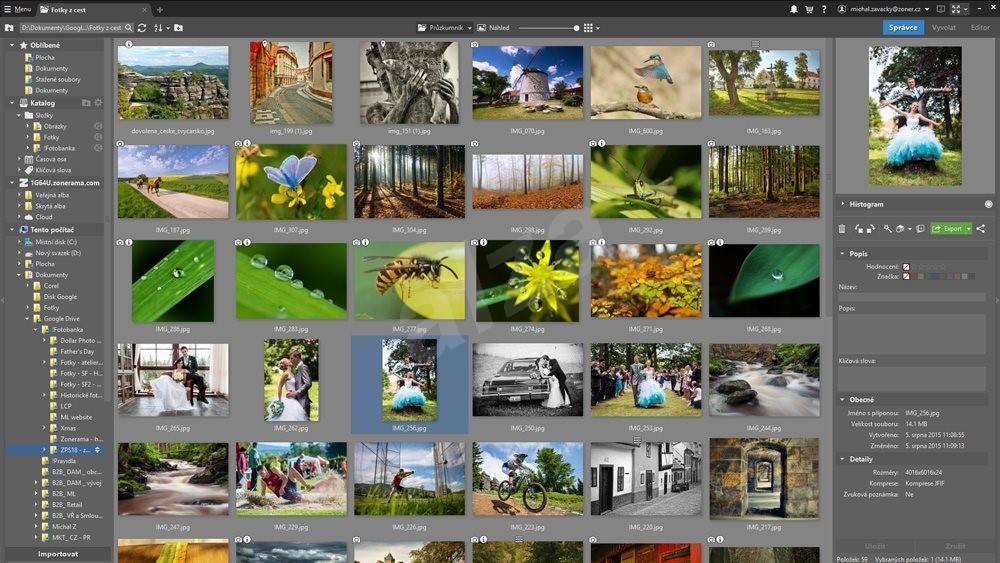This screenshot has height=563, width=1000.
Task: Open the shopping cart icon
Action: point(809,9)
